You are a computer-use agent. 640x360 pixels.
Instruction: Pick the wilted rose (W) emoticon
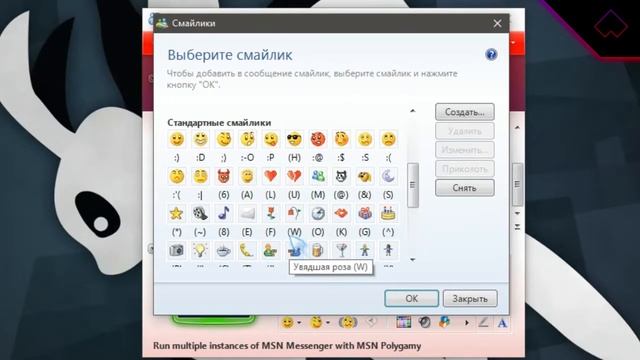(x=294, y=213)
